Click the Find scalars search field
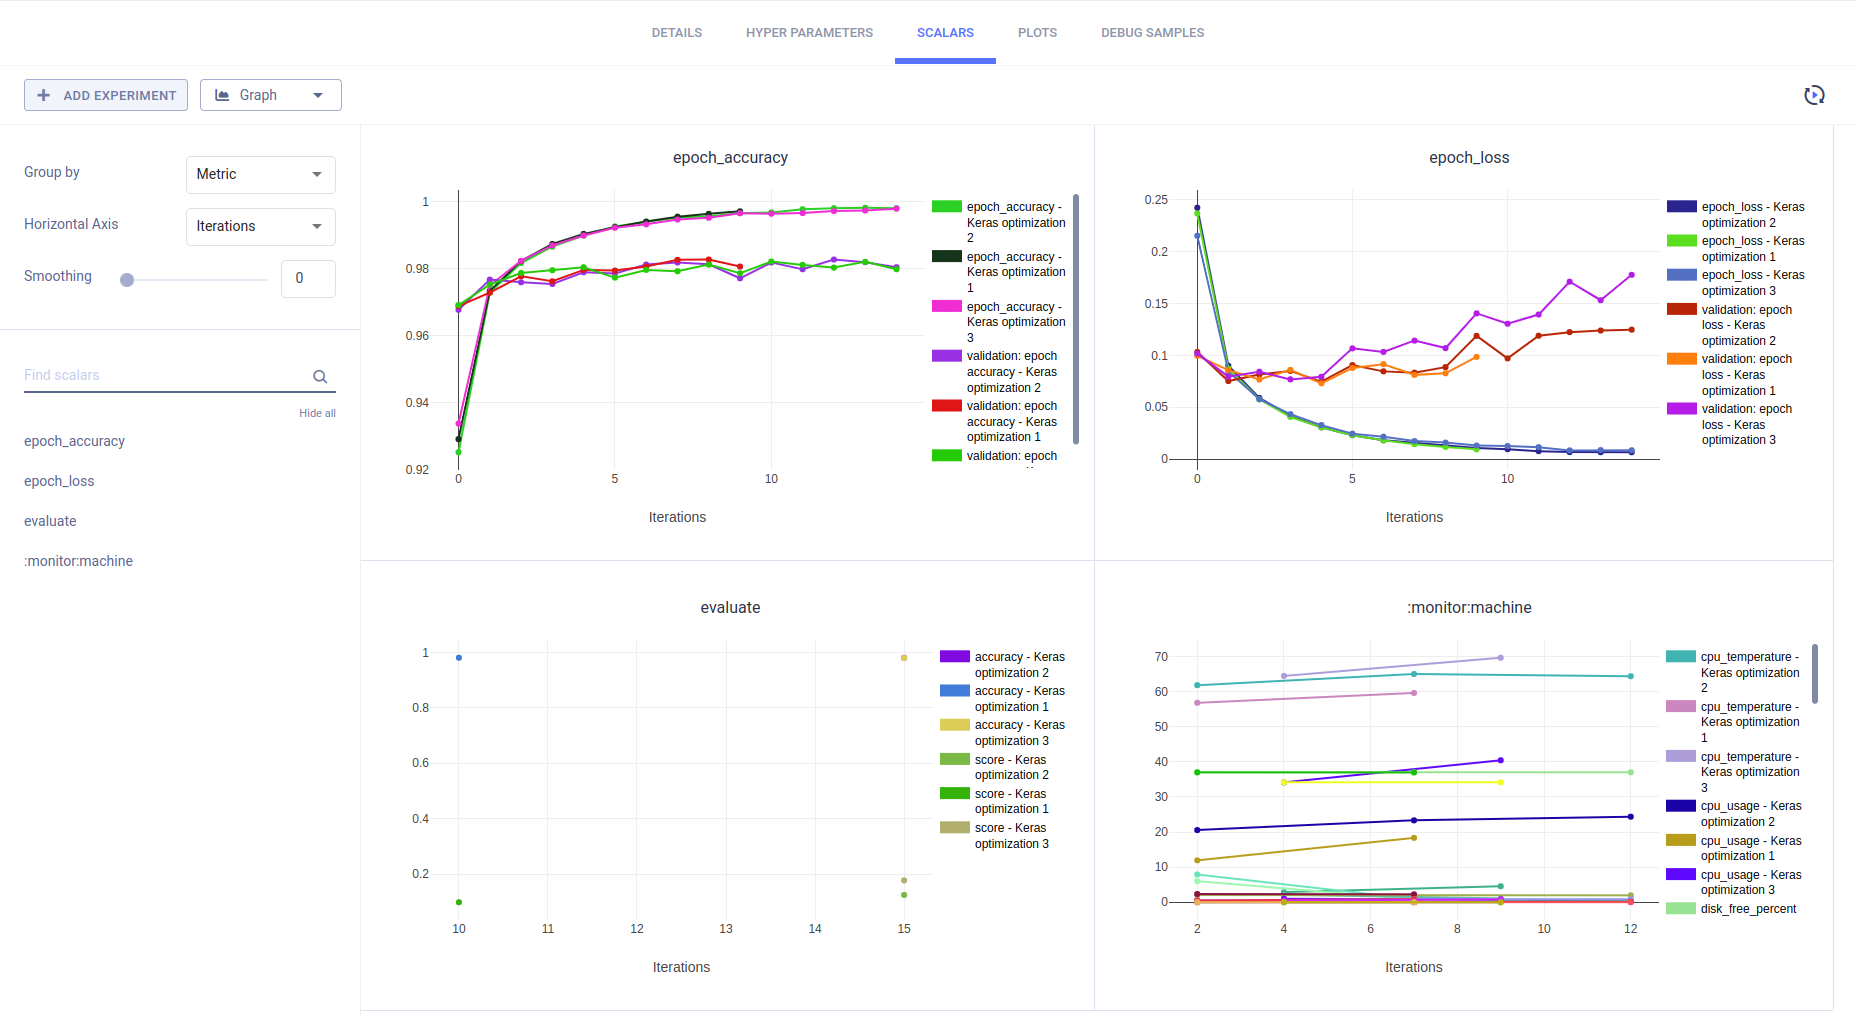 165,375
